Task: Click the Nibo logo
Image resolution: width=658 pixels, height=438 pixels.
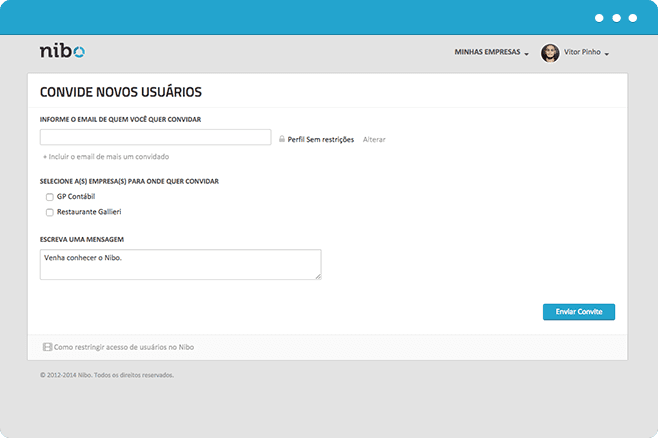Action: click(62, 51)
